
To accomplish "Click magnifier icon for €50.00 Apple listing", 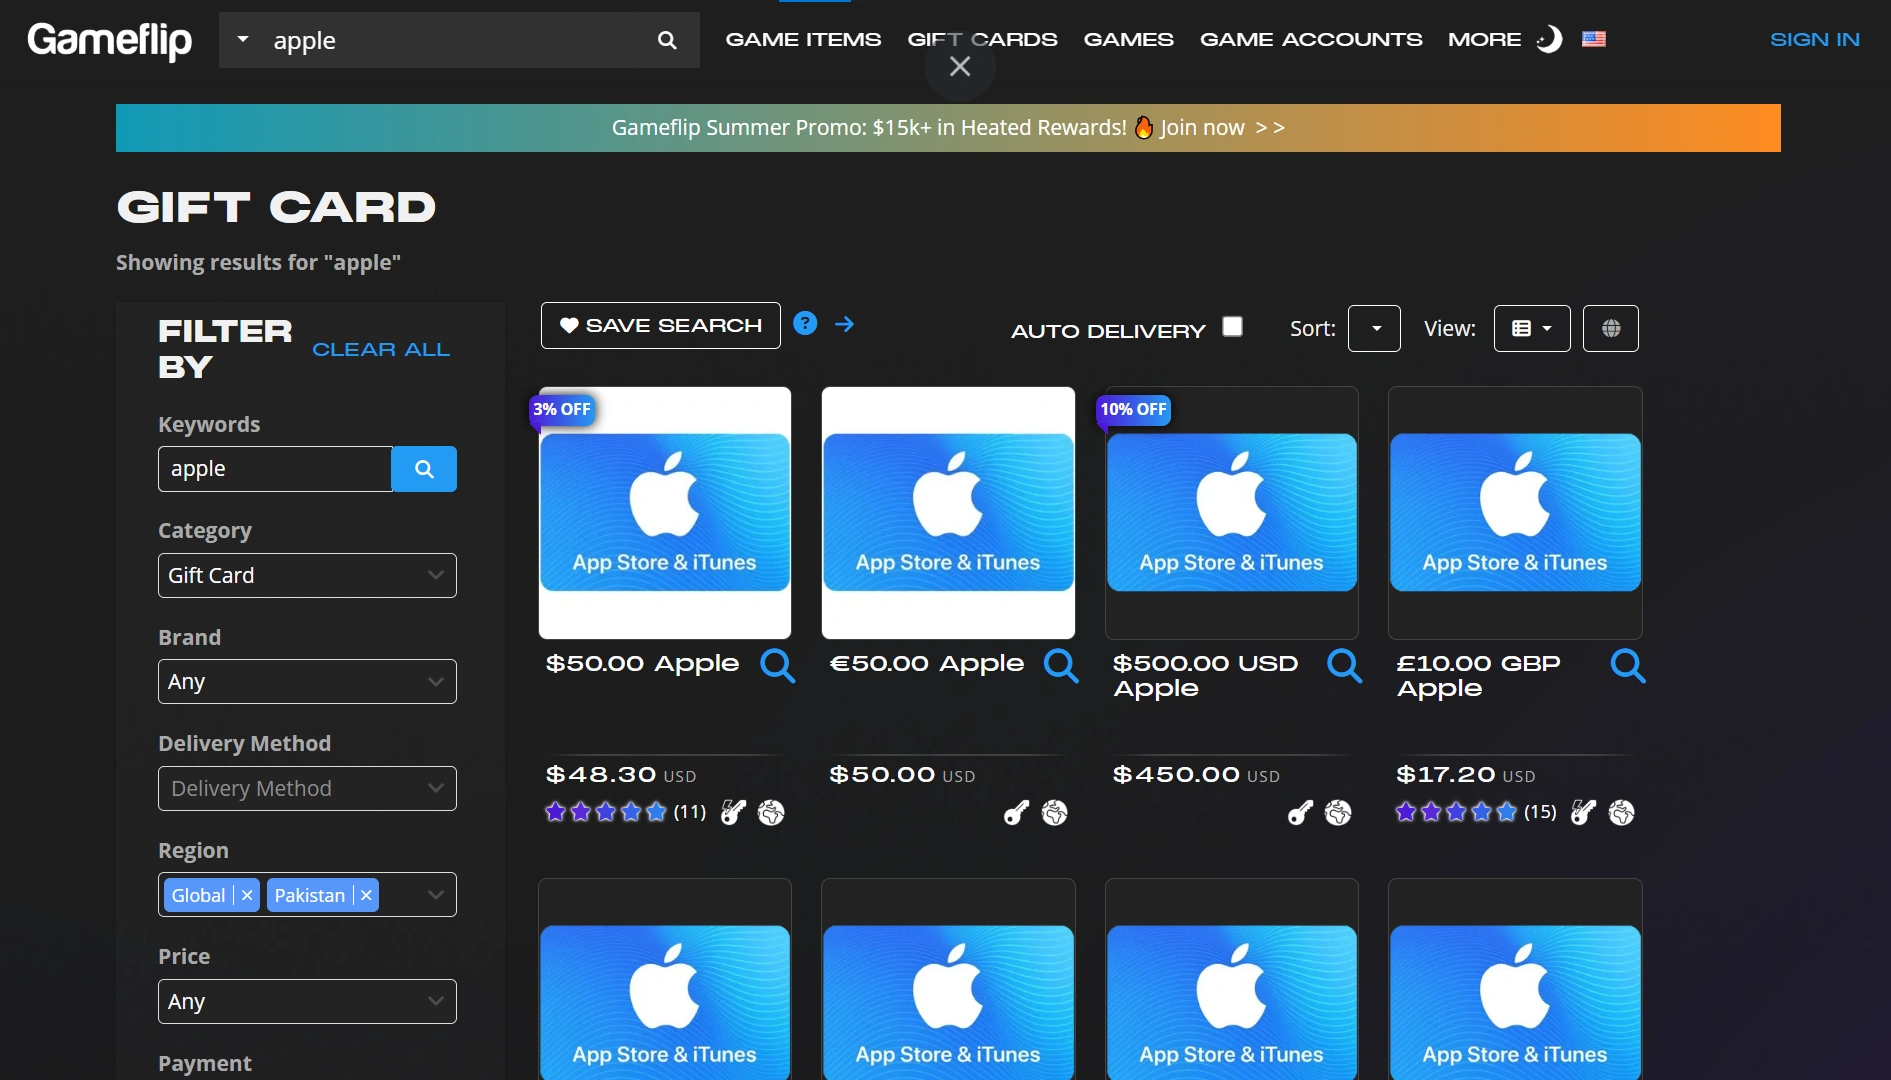I will 1061,665.
